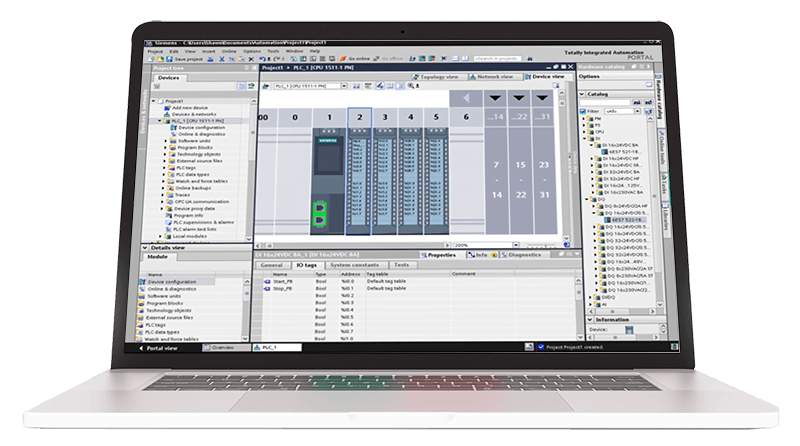Image resolution: width=800 pixels, height=446 pixels.
Task: Click the Device icon in Information panel
Action: (x=629, y=330)
